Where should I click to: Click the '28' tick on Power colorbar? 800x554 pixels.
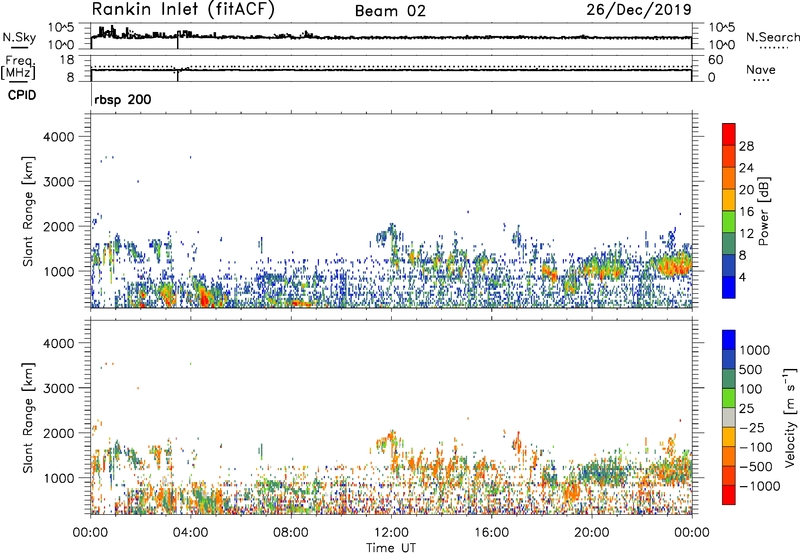tap(746, 146)
